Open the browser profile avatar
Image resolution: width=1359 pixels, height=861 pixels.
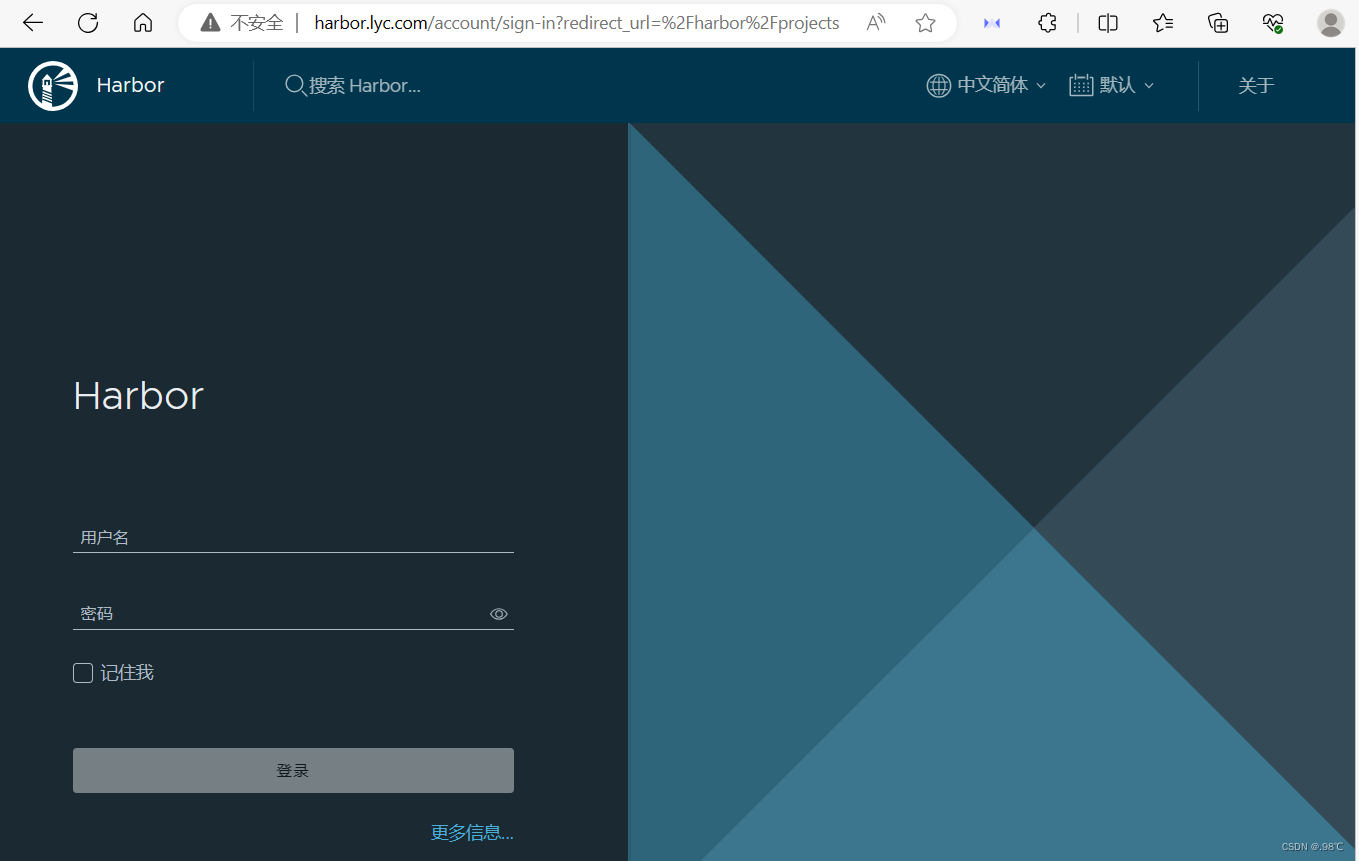[x=1330, y=23]
